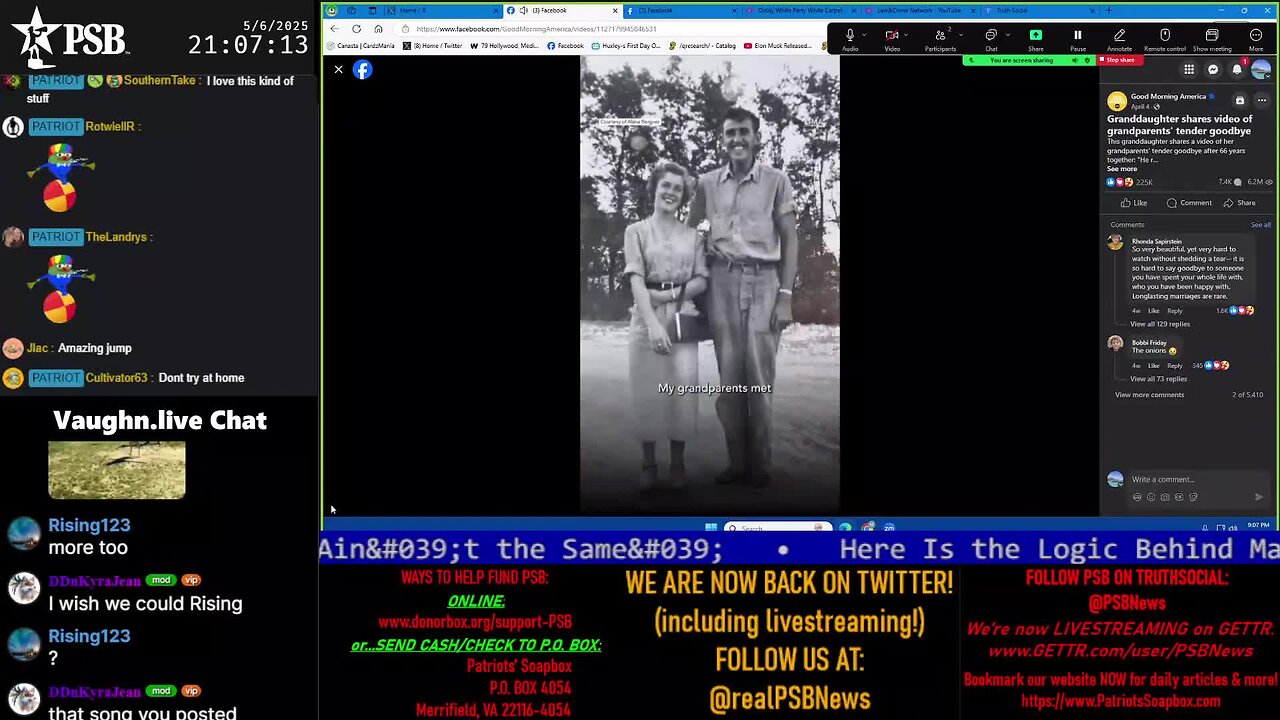
Task: Click the Comment button under the post
Action: click(1189, 203)
